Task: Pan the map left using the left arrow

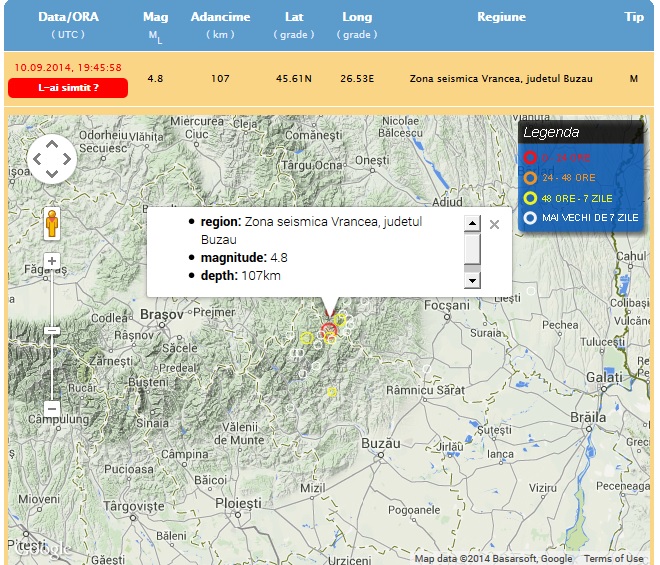Action: [37, 159]
